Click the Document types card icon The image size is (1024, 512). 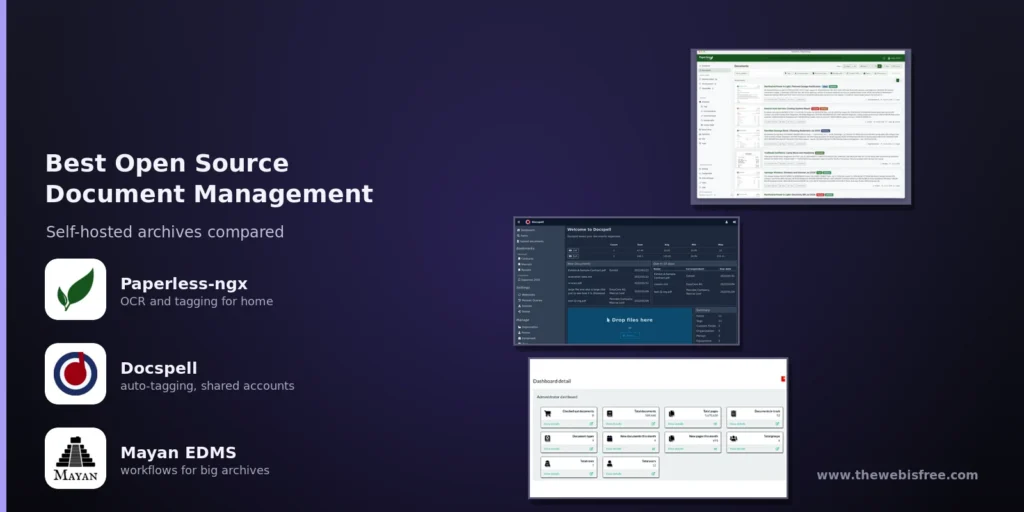tap(547, 439)
